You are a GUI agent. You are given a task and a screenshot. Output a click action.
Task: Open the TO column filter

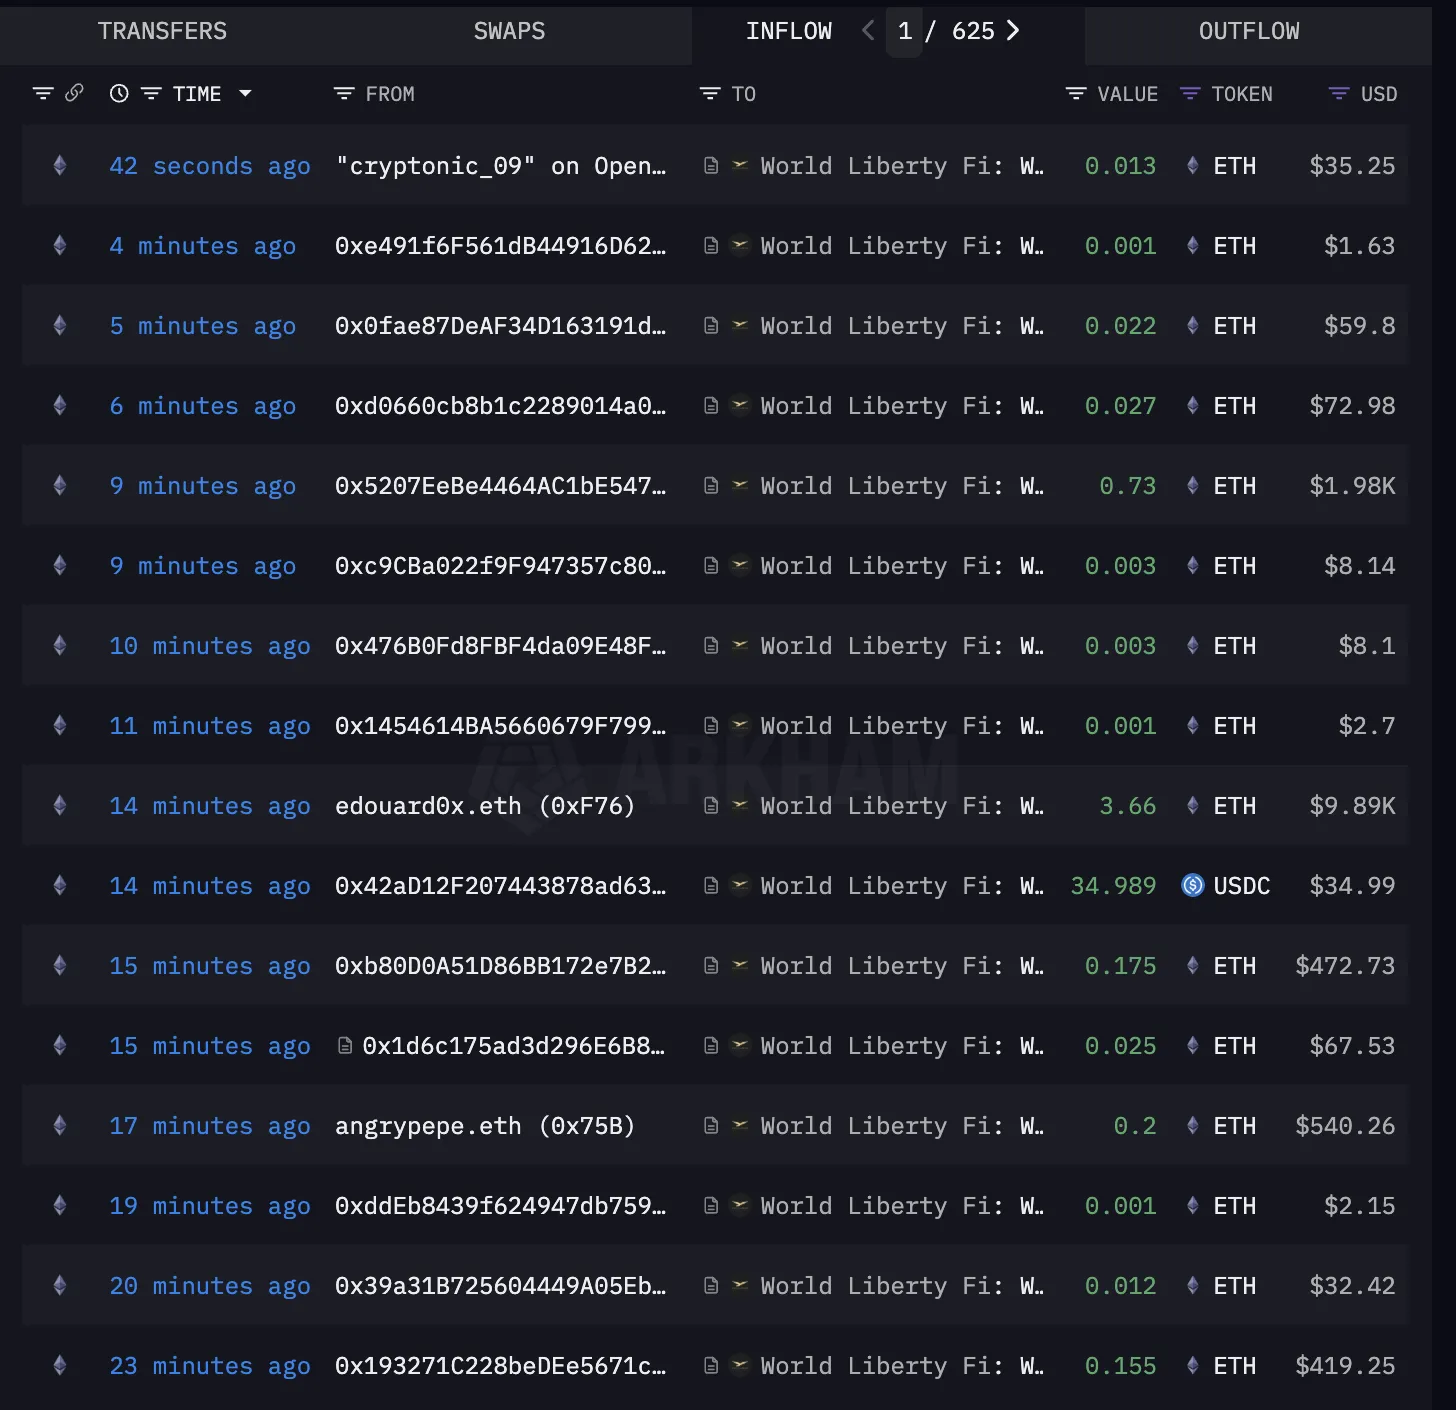[x=710, y=93]
